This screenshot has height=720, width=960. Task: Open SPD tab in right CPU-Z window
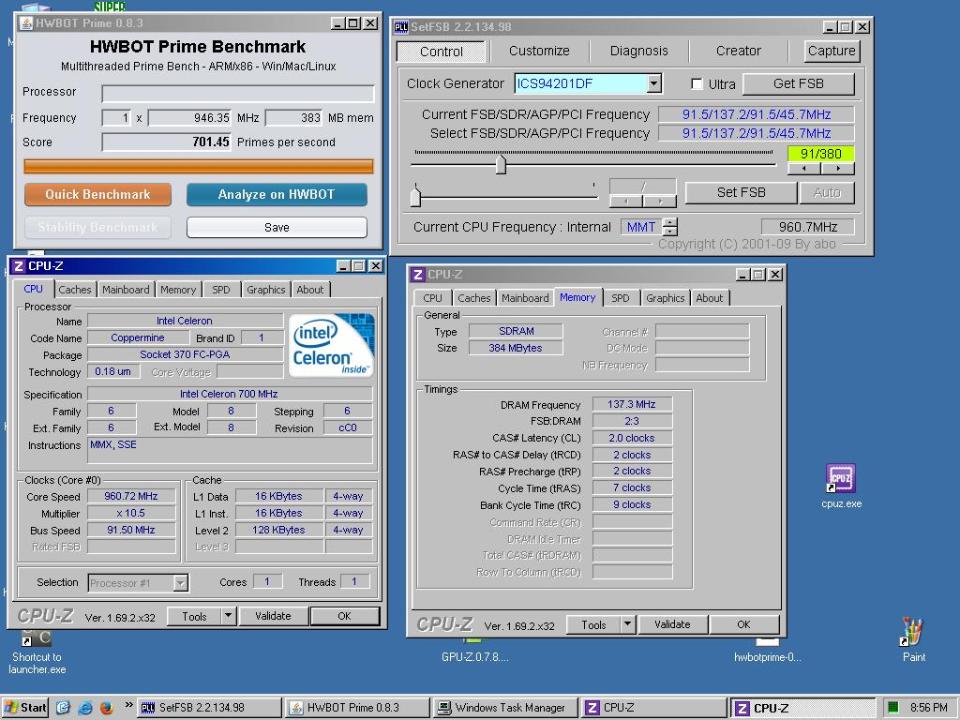click(620, 298)
